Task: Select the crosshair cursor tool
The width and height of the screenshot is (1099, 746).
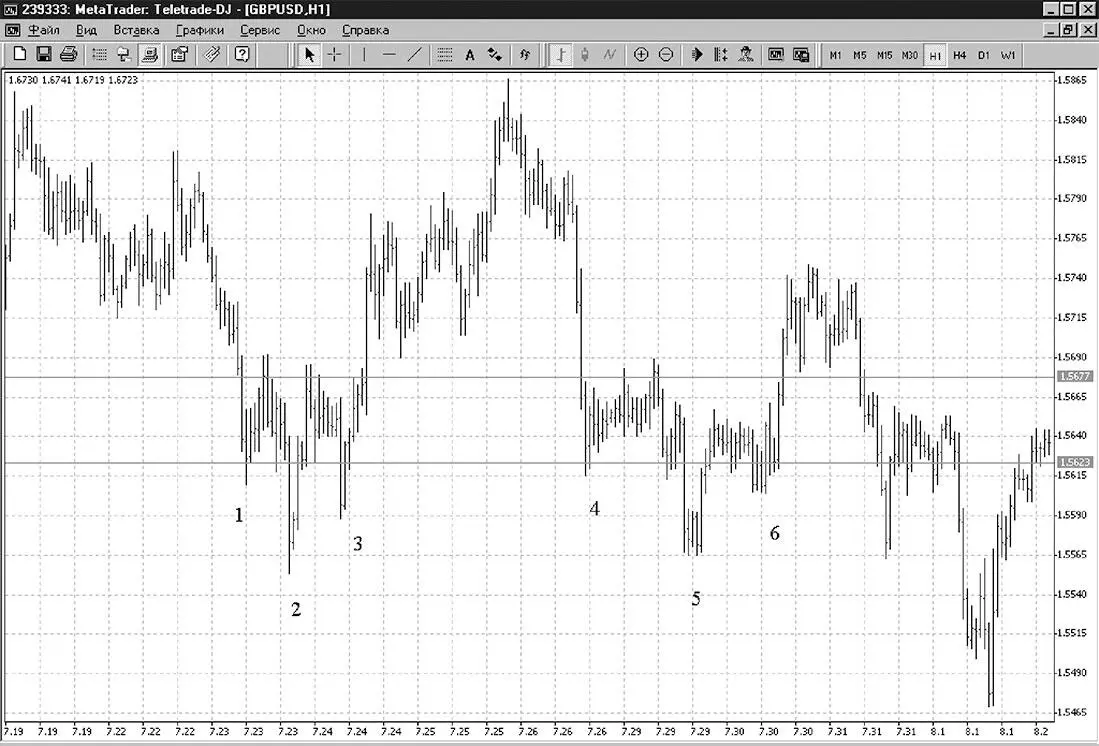Action: pyautogui.click(x=335, y=55)
